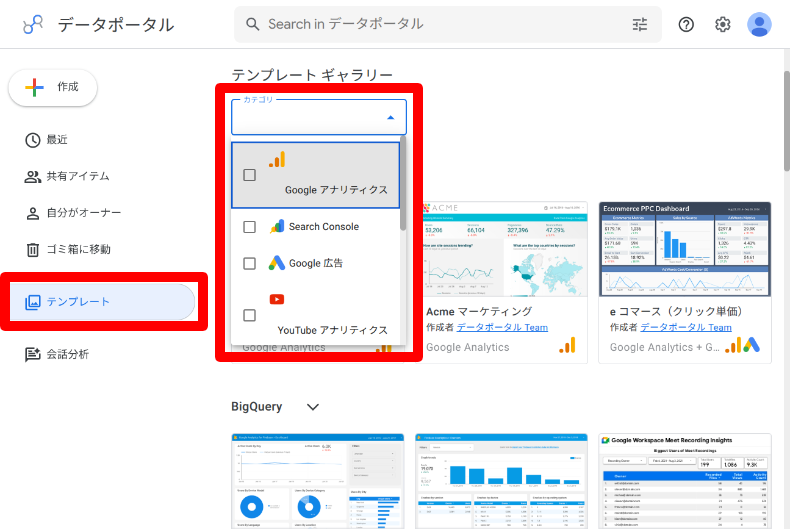Open 共有アイテム in the sidebar

click(77, 176)
